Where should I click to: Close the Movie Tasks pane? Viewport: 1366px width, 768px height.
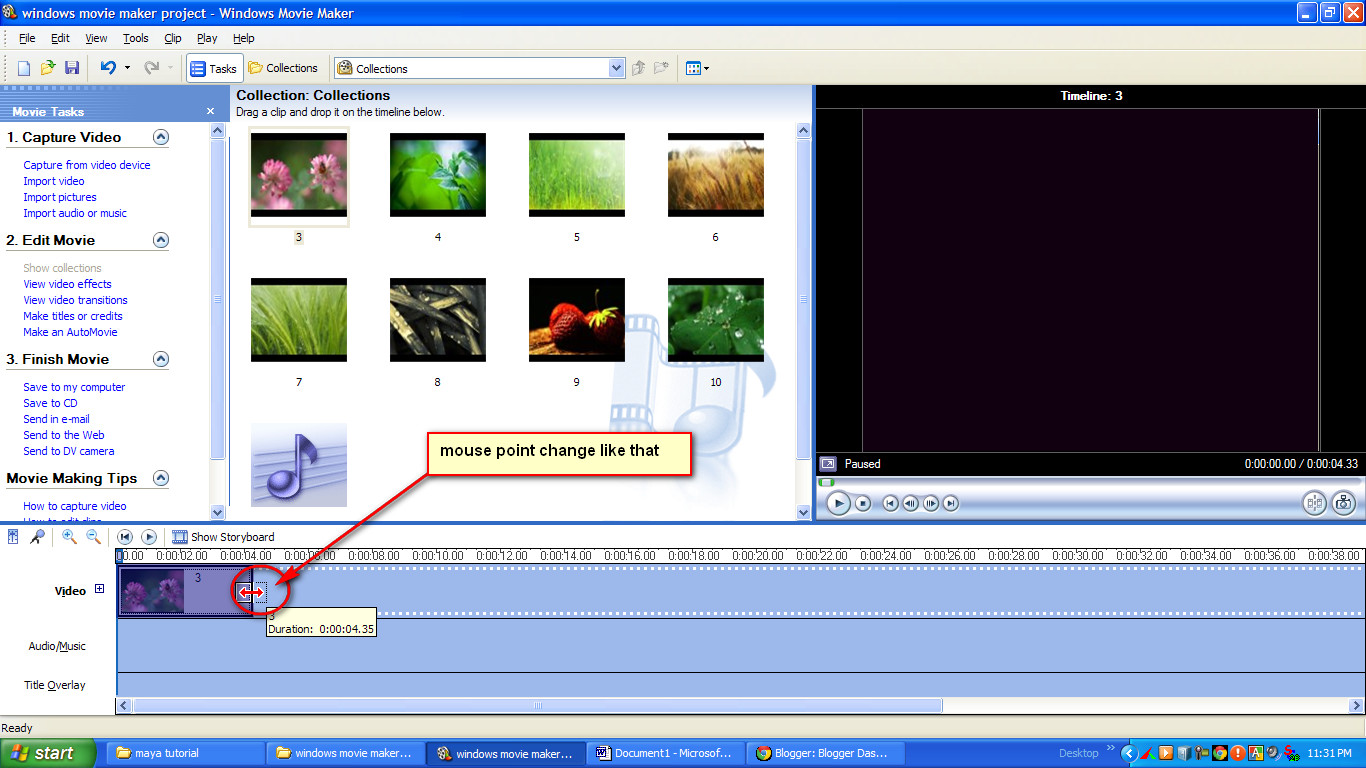(210, 112)
